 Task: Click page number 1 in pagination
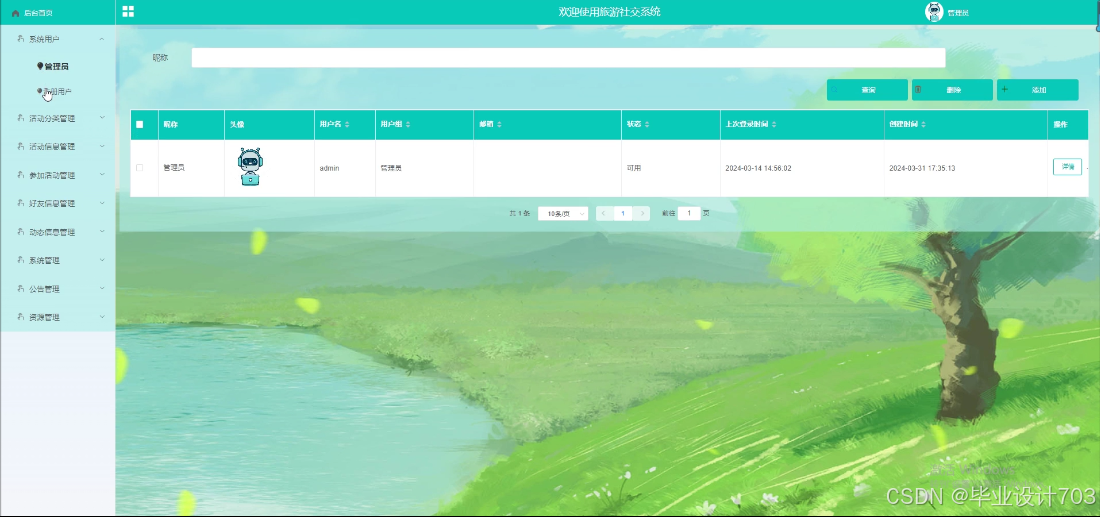point(622,213)
